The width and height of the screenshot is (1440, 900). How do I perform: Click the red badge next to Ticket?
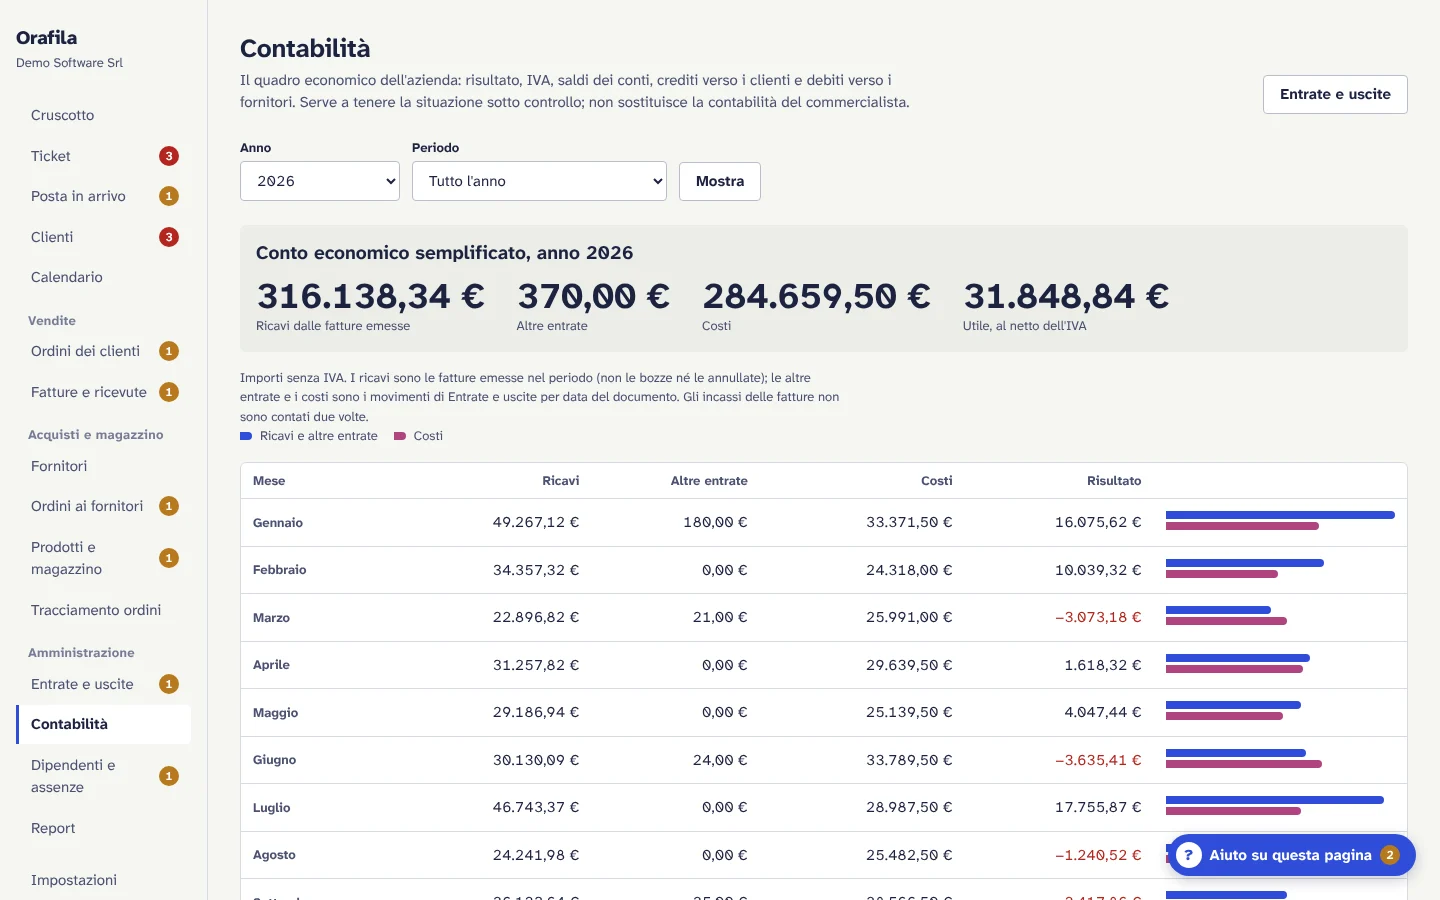(169, 156)
